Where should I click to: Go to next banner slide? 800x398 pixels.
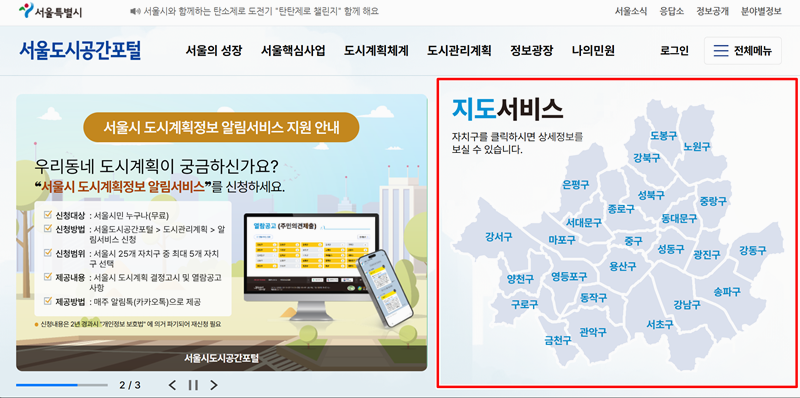click(214, 385)
